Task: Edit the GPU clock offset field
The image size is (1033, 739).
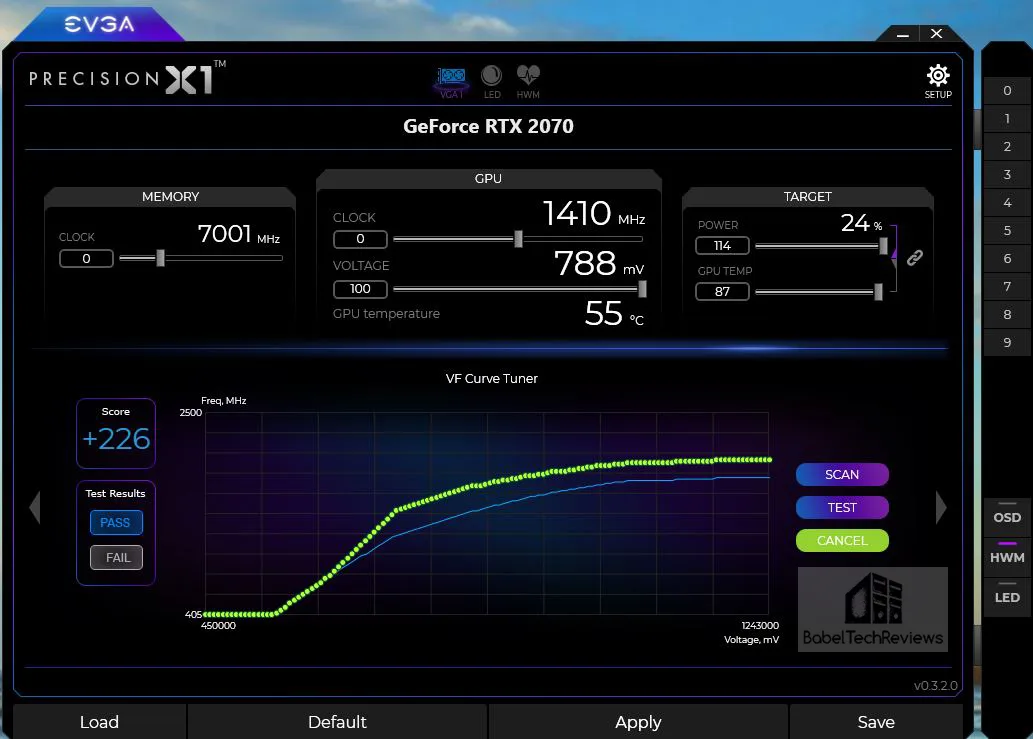Action: 360,239
